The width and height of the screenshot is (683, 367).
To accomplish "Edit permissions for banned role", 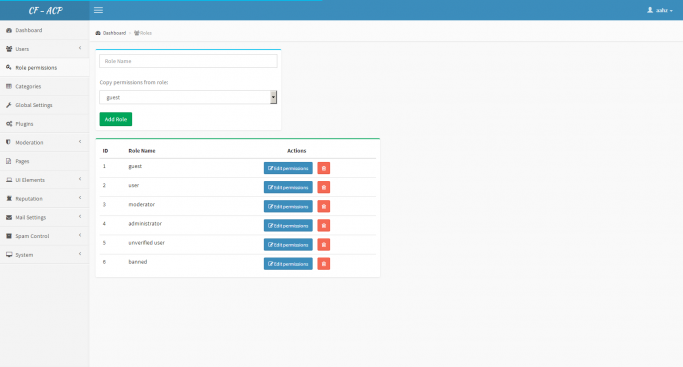I will coord(288,264).
